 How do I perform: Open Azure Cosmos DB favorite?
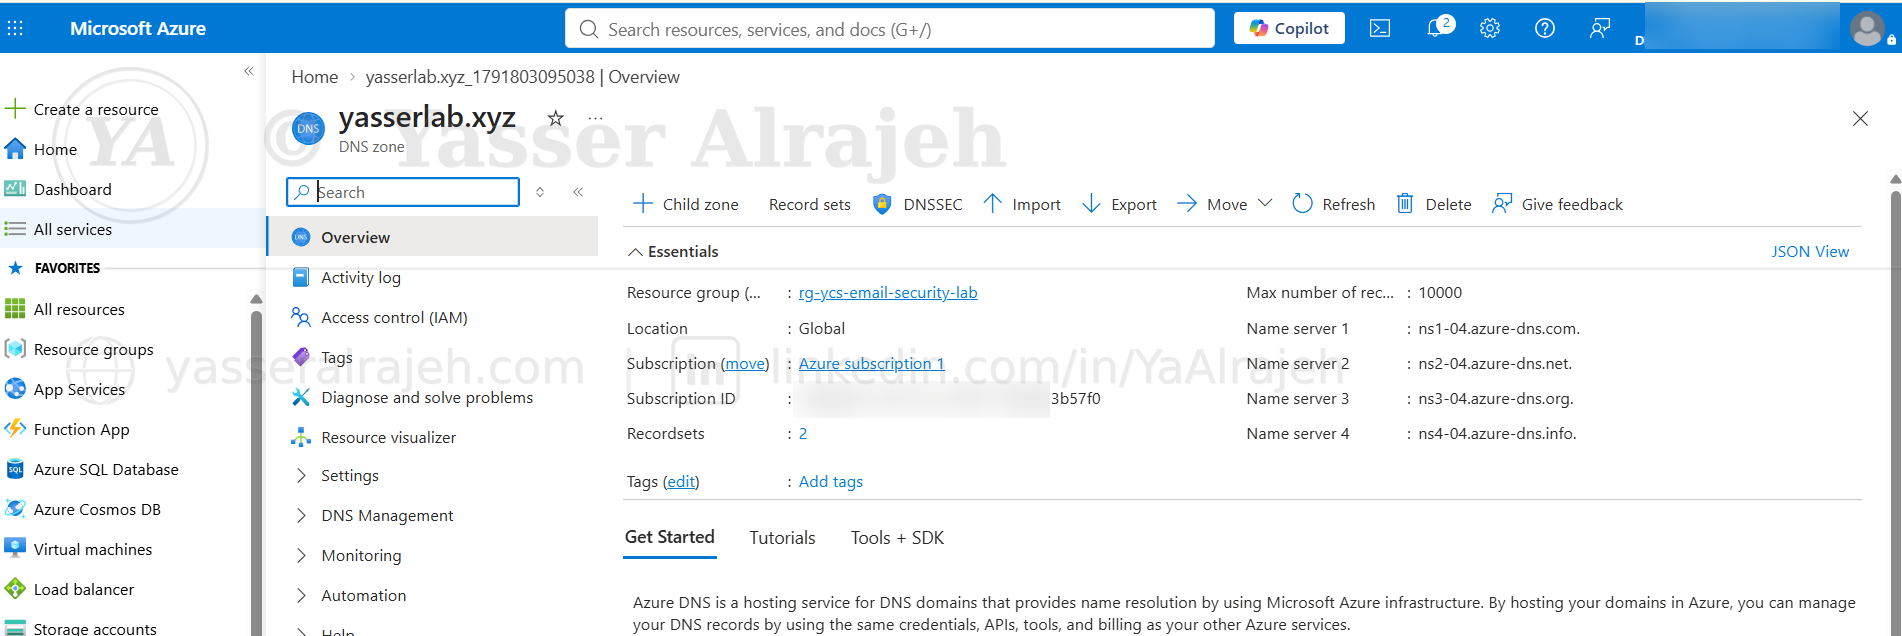[x=83, y=509]
